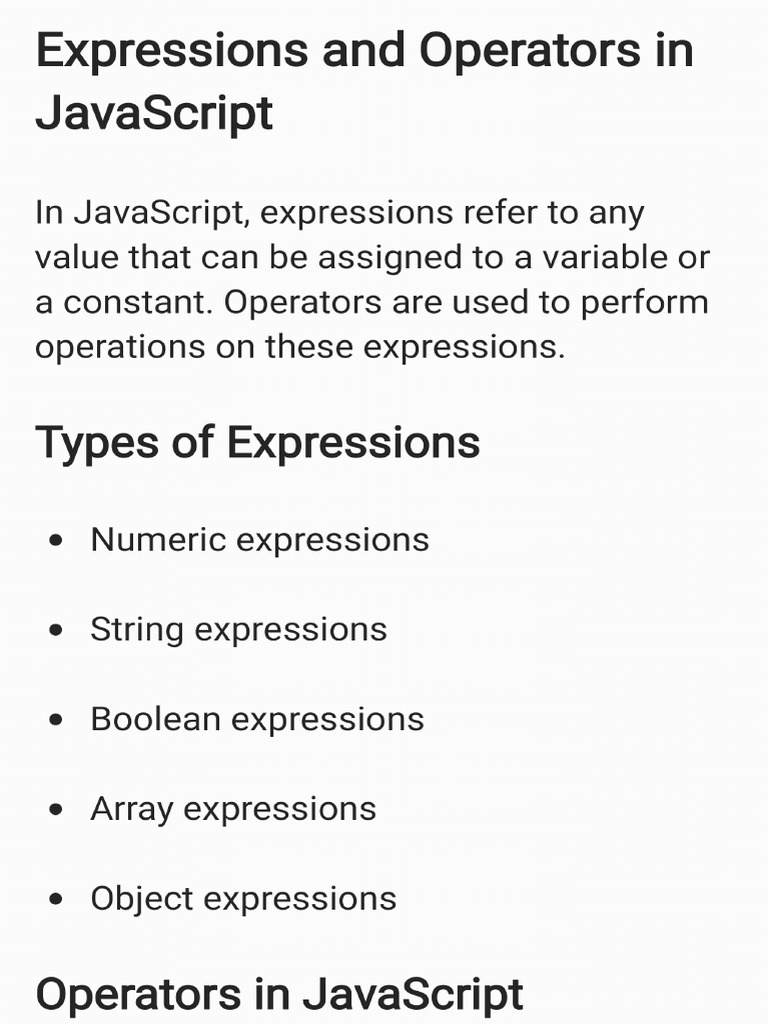Click the bullet before String expressions
768x1024 pixels.
pyautogui.click(x=56, y=630)
